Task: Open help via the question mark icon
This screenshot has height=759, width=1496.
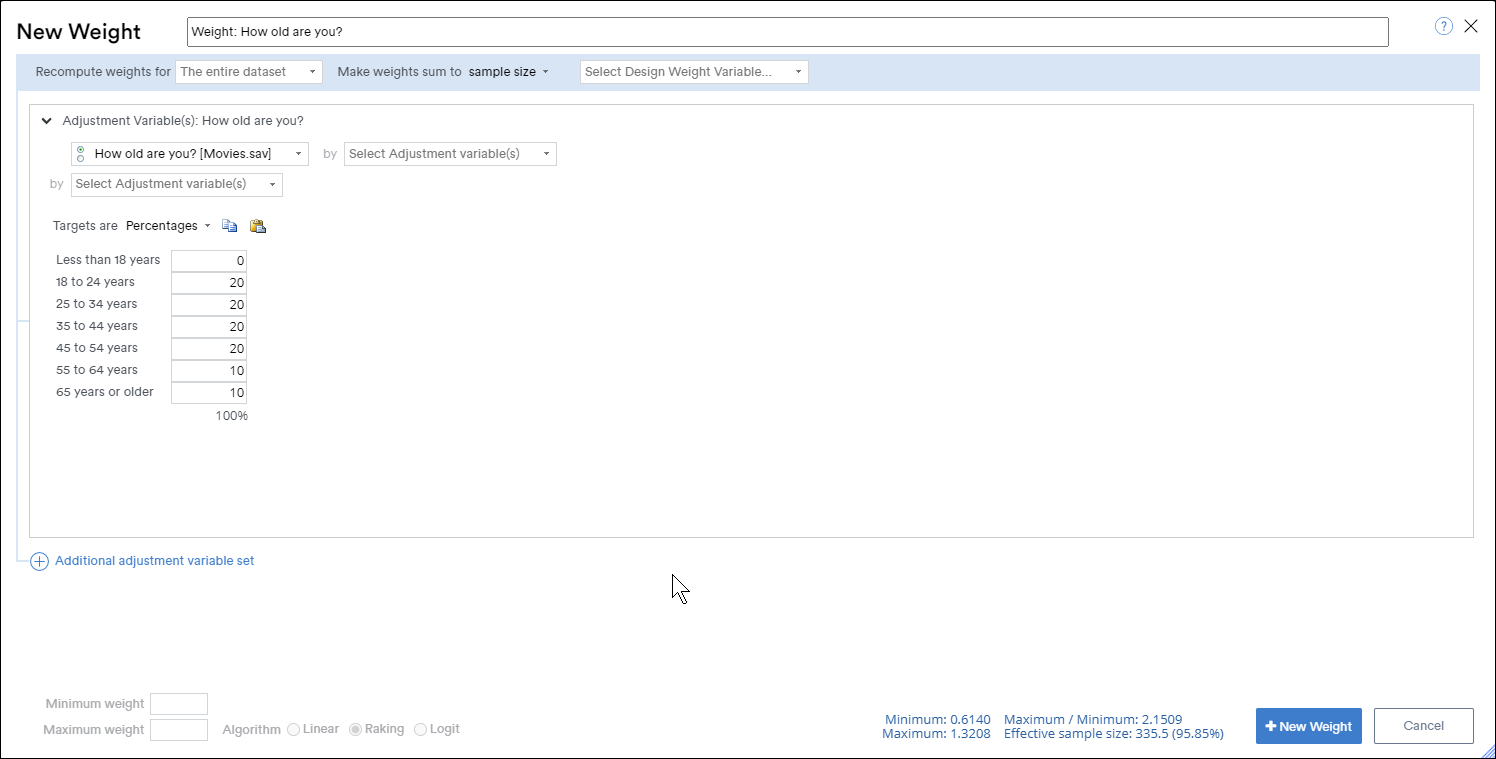Action: tap(1443, 26)
